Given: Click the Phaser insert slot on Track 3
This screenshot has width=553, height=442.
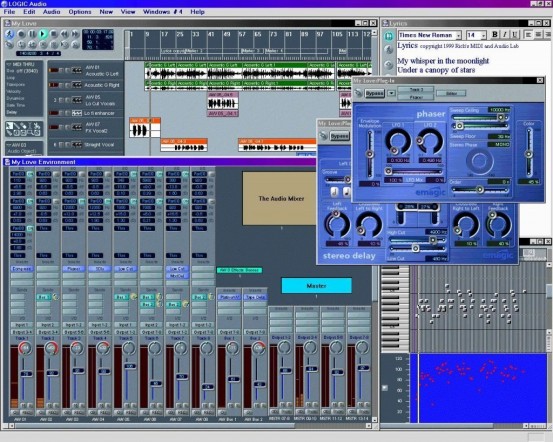Looking at the screenshot, I should pyautogui.click(x=73, y=269).
